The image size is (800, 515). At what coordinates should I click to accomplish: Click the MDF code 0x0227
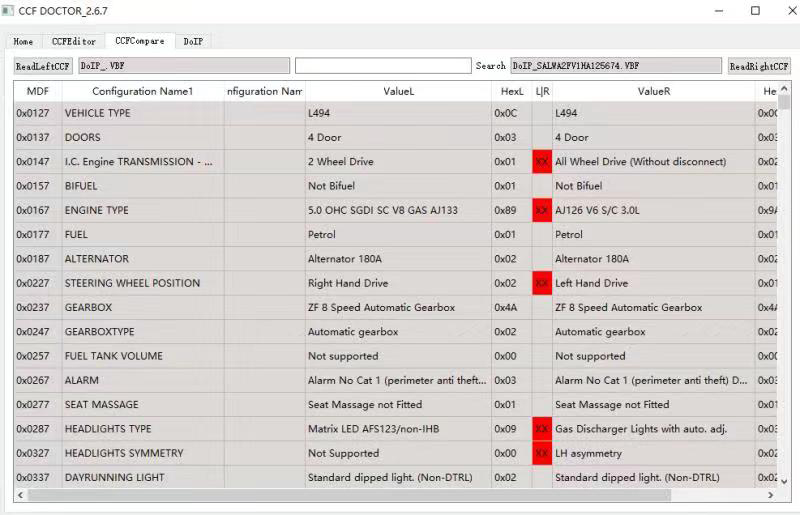pos(33,283)
